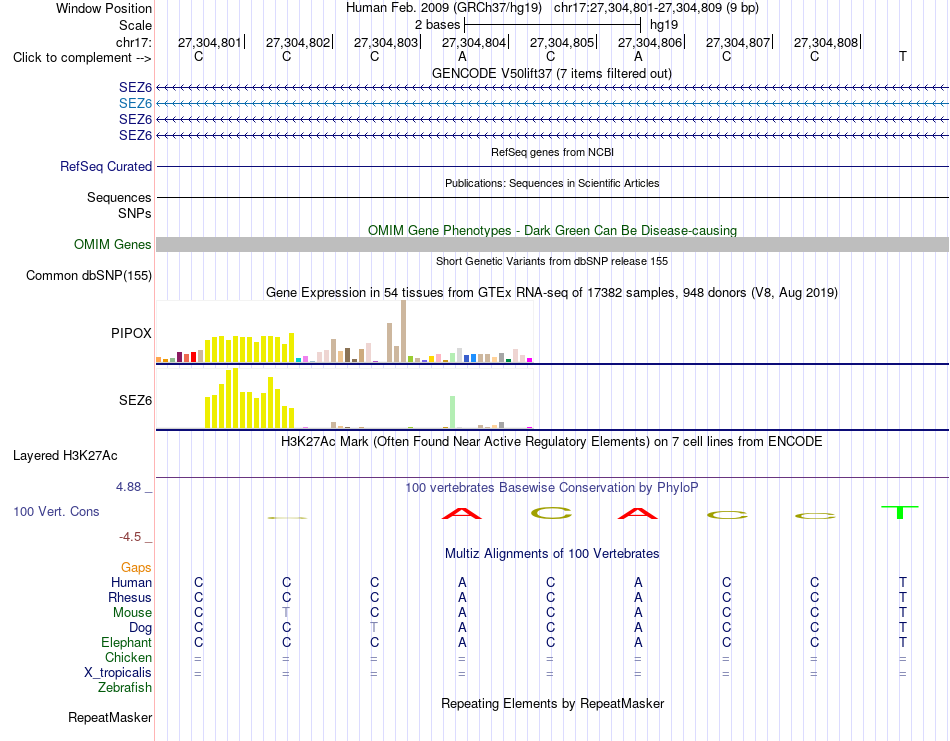Click the Human species label

[131, 582]
